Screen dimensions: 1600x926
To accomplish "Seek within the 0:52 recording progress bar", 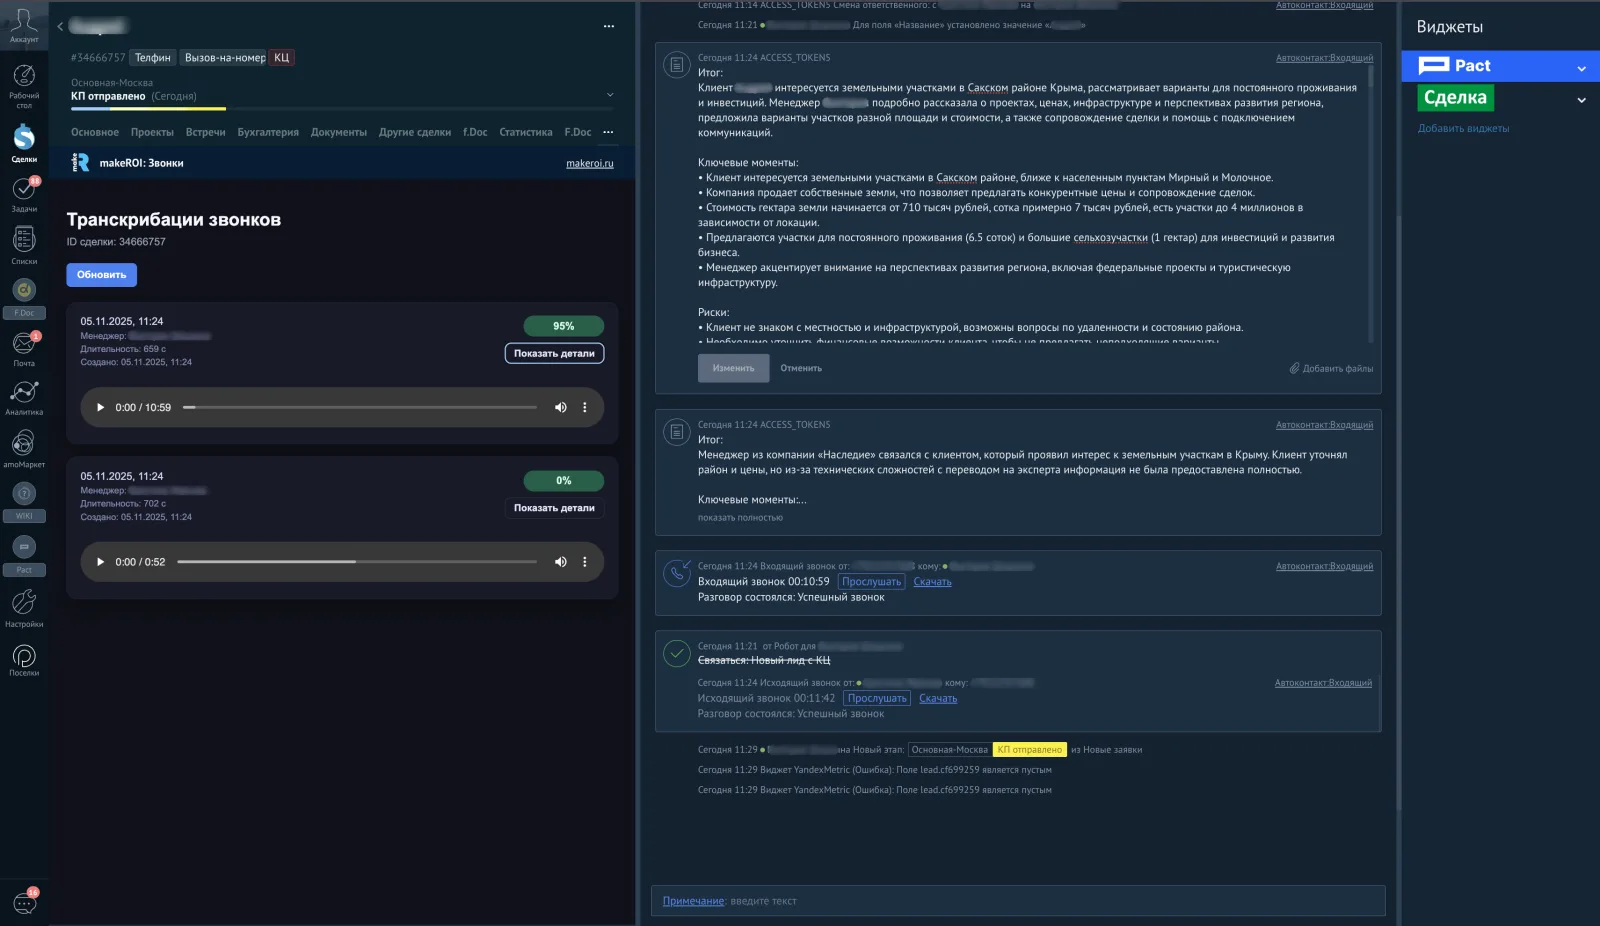I will [x=357, y=562].
